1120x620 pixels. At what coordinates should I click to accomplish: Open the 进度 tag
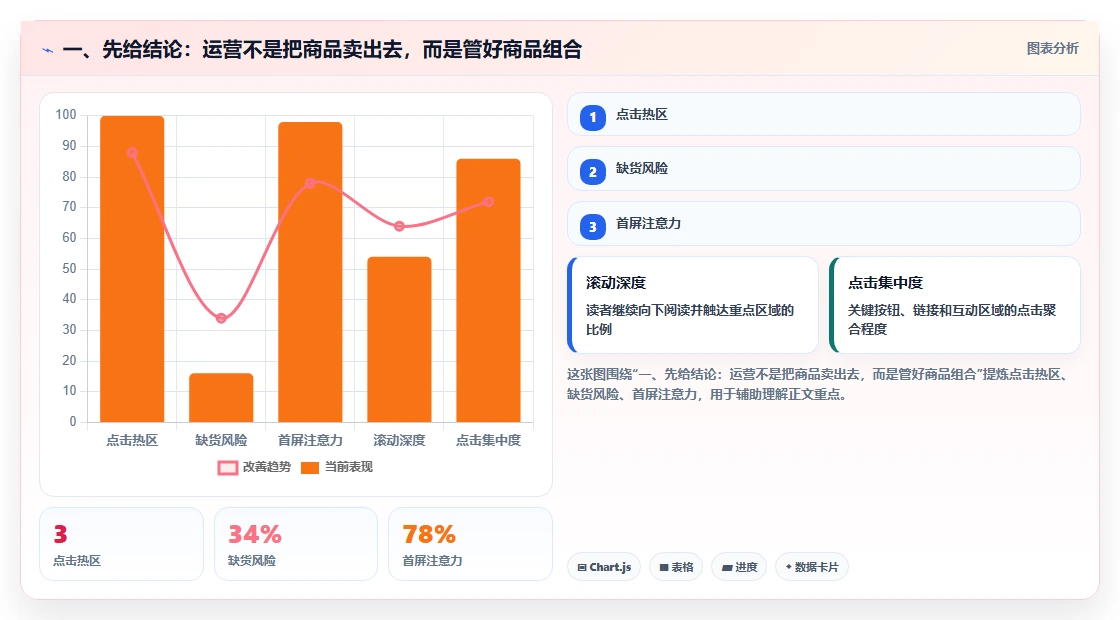pyautogui.click(x=739, y=567)
